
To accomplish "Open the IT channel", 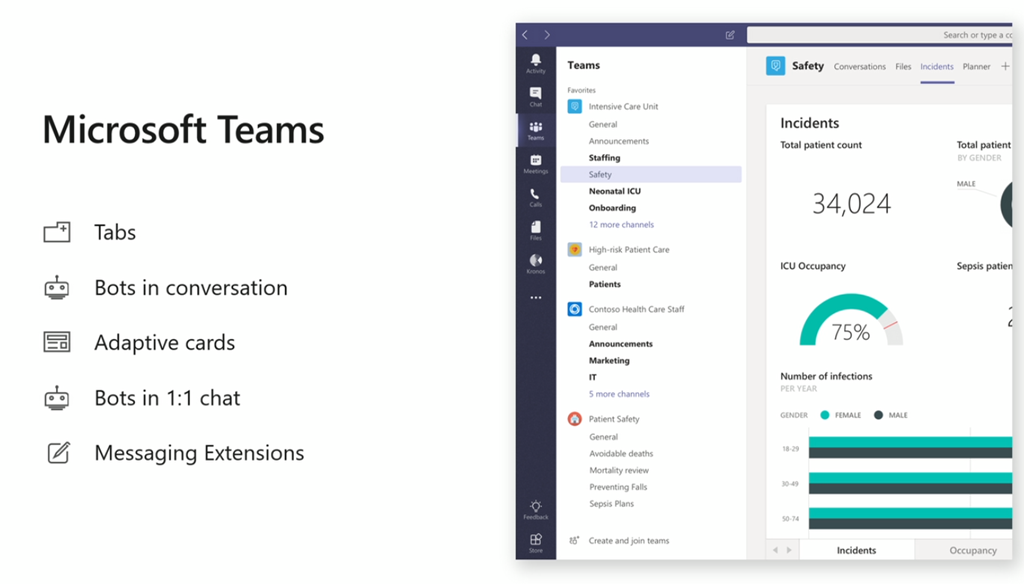I will (592, 377).
